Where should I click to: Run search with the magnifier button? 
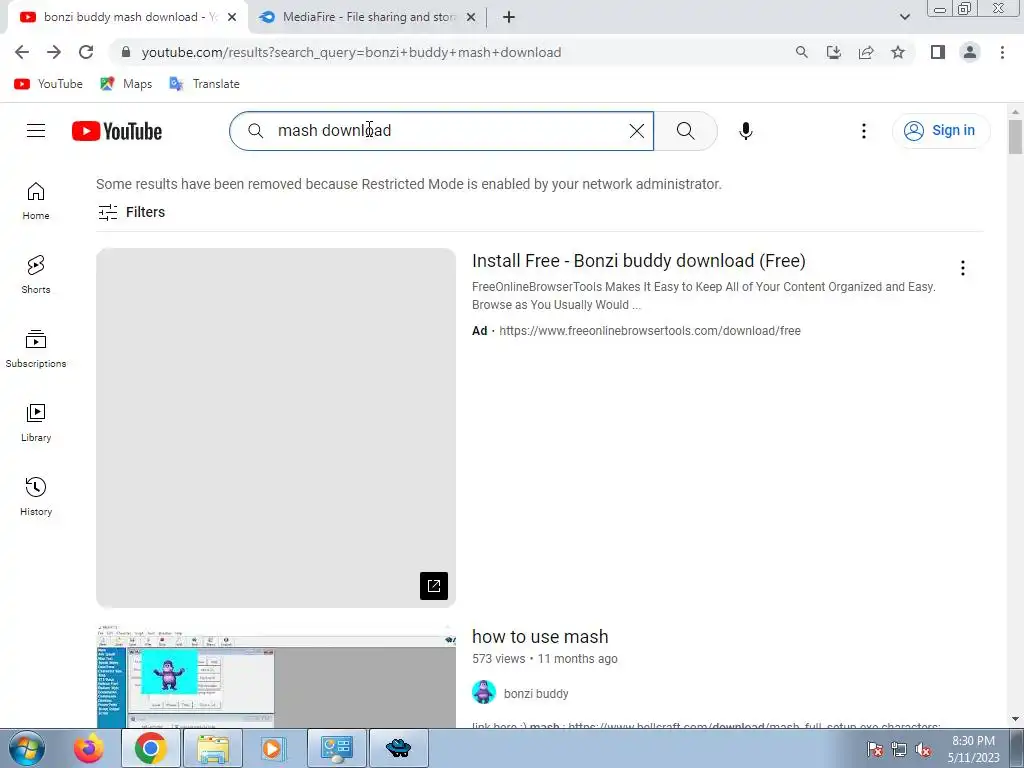686,131
